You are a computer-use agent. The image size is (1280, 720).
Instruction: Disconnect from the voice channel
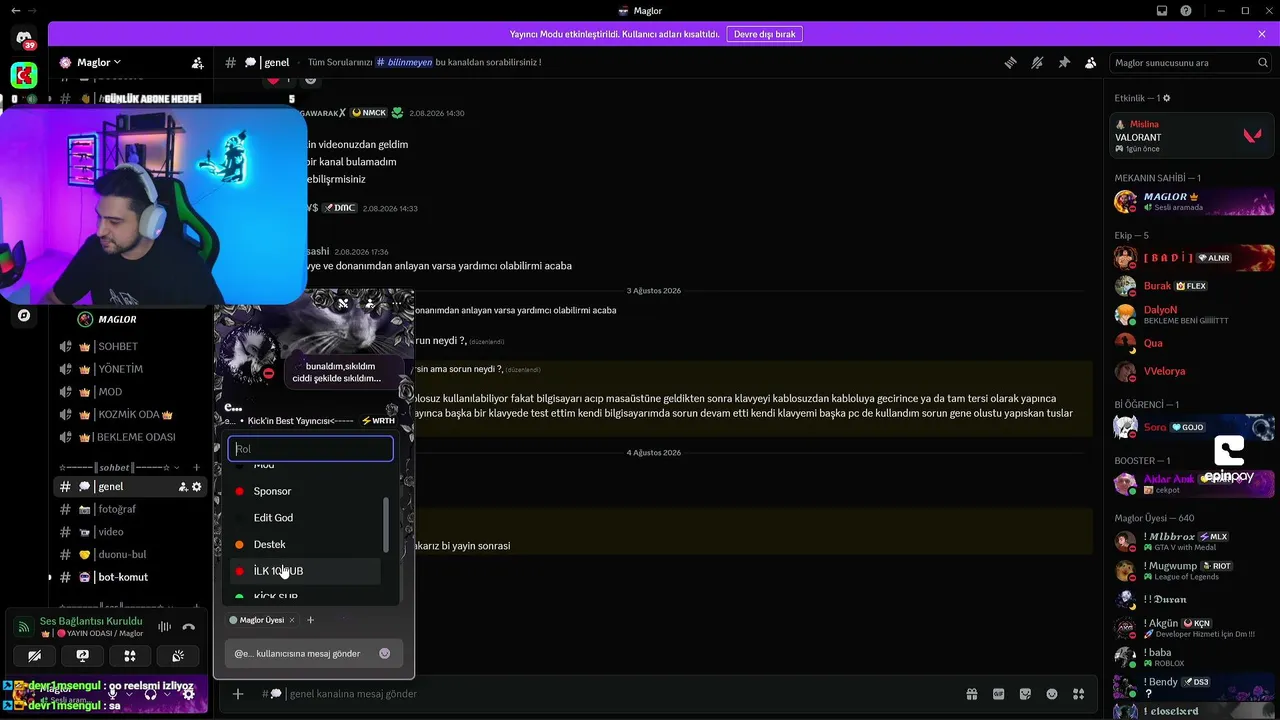click(x=189, y=627)
